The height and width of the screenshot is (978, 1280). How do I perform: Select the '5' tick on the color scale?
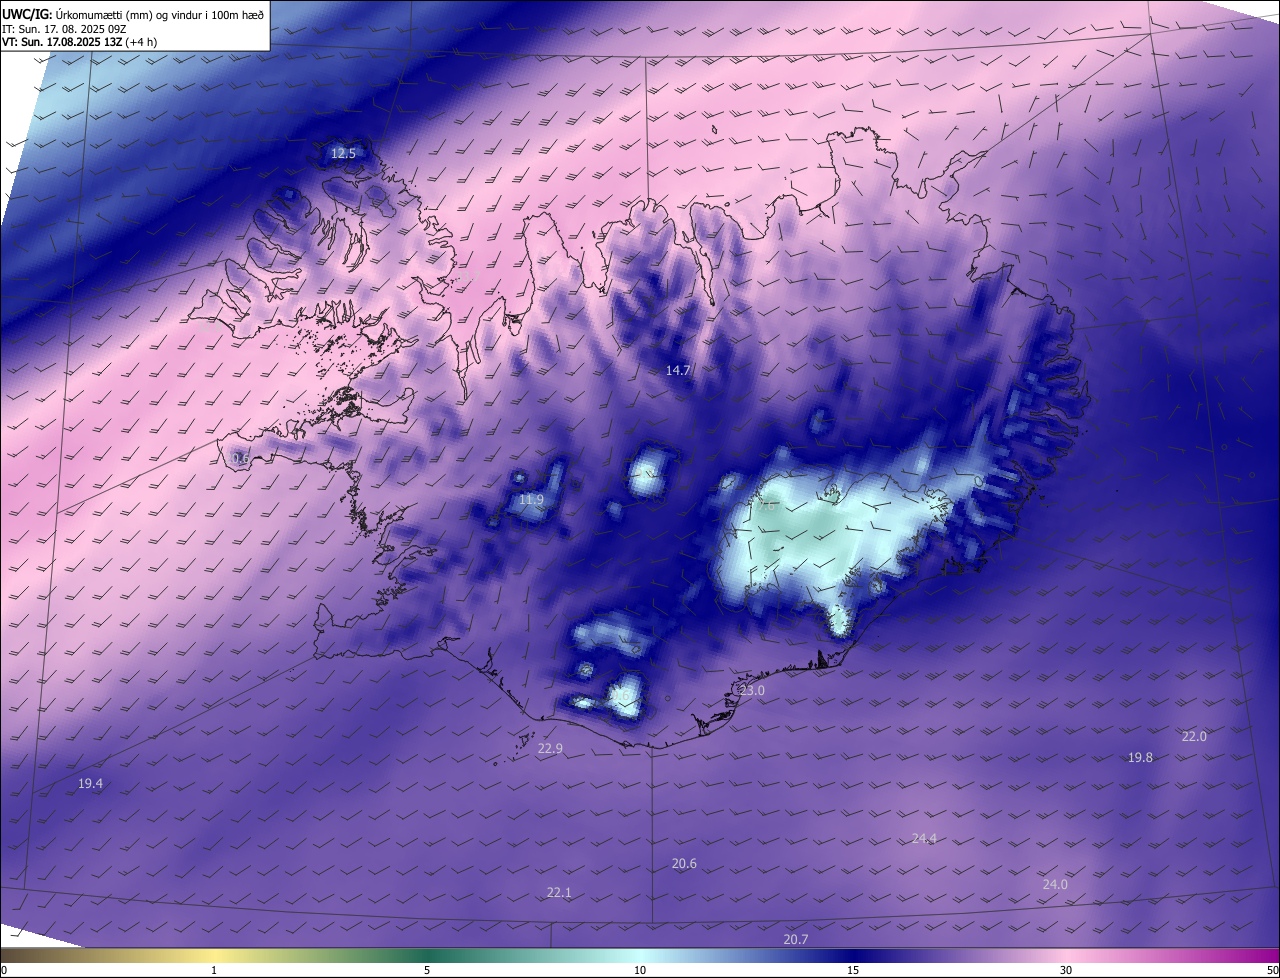click(427, 970)
